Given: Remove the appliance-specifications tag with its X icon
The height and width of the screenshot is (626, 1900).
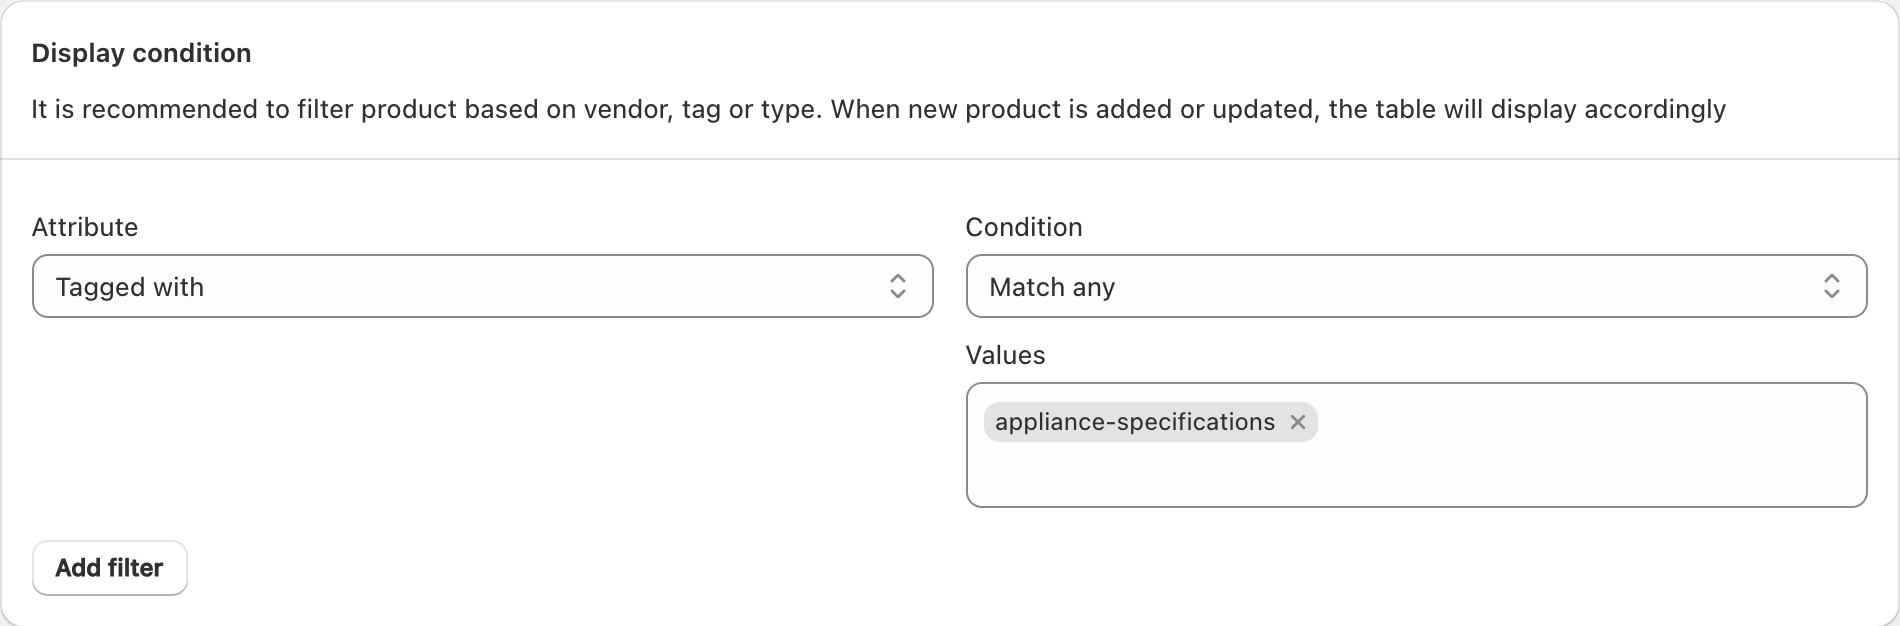Looking at the screenshot, I should 1298,422.
